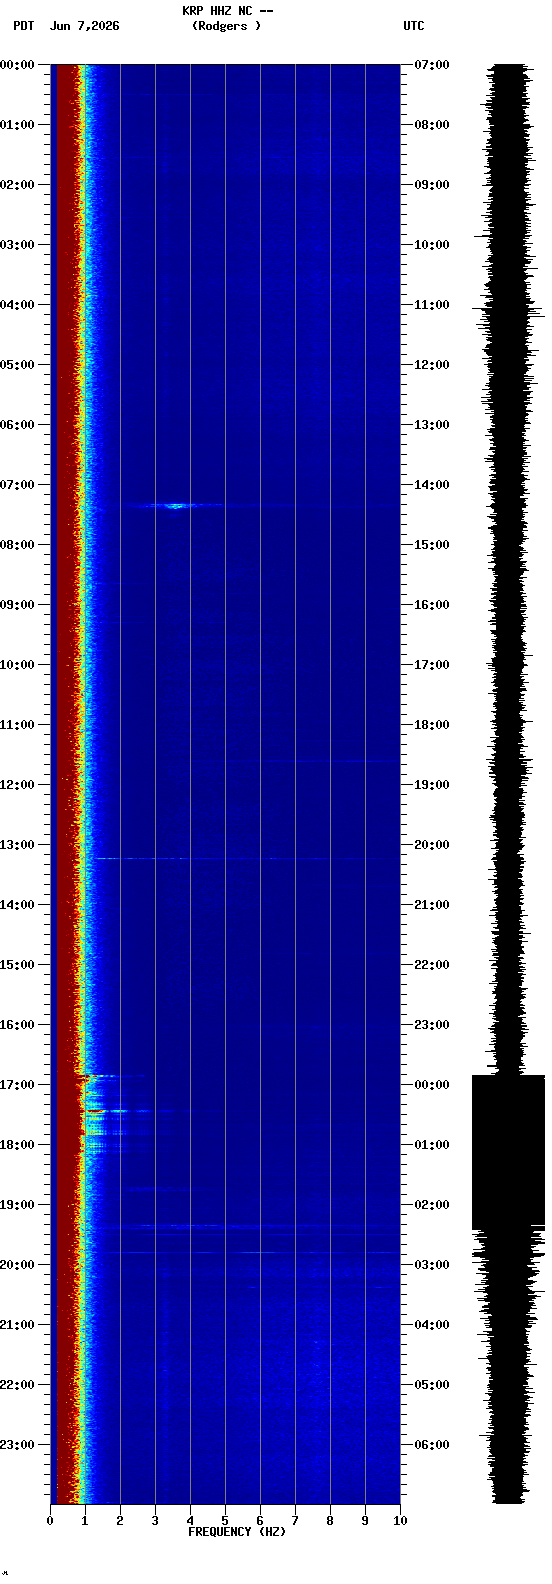This screenshot has height=1584, width=552.
Task: Click the 01:00 label on the PDT axis
Action: coord(17,125)
